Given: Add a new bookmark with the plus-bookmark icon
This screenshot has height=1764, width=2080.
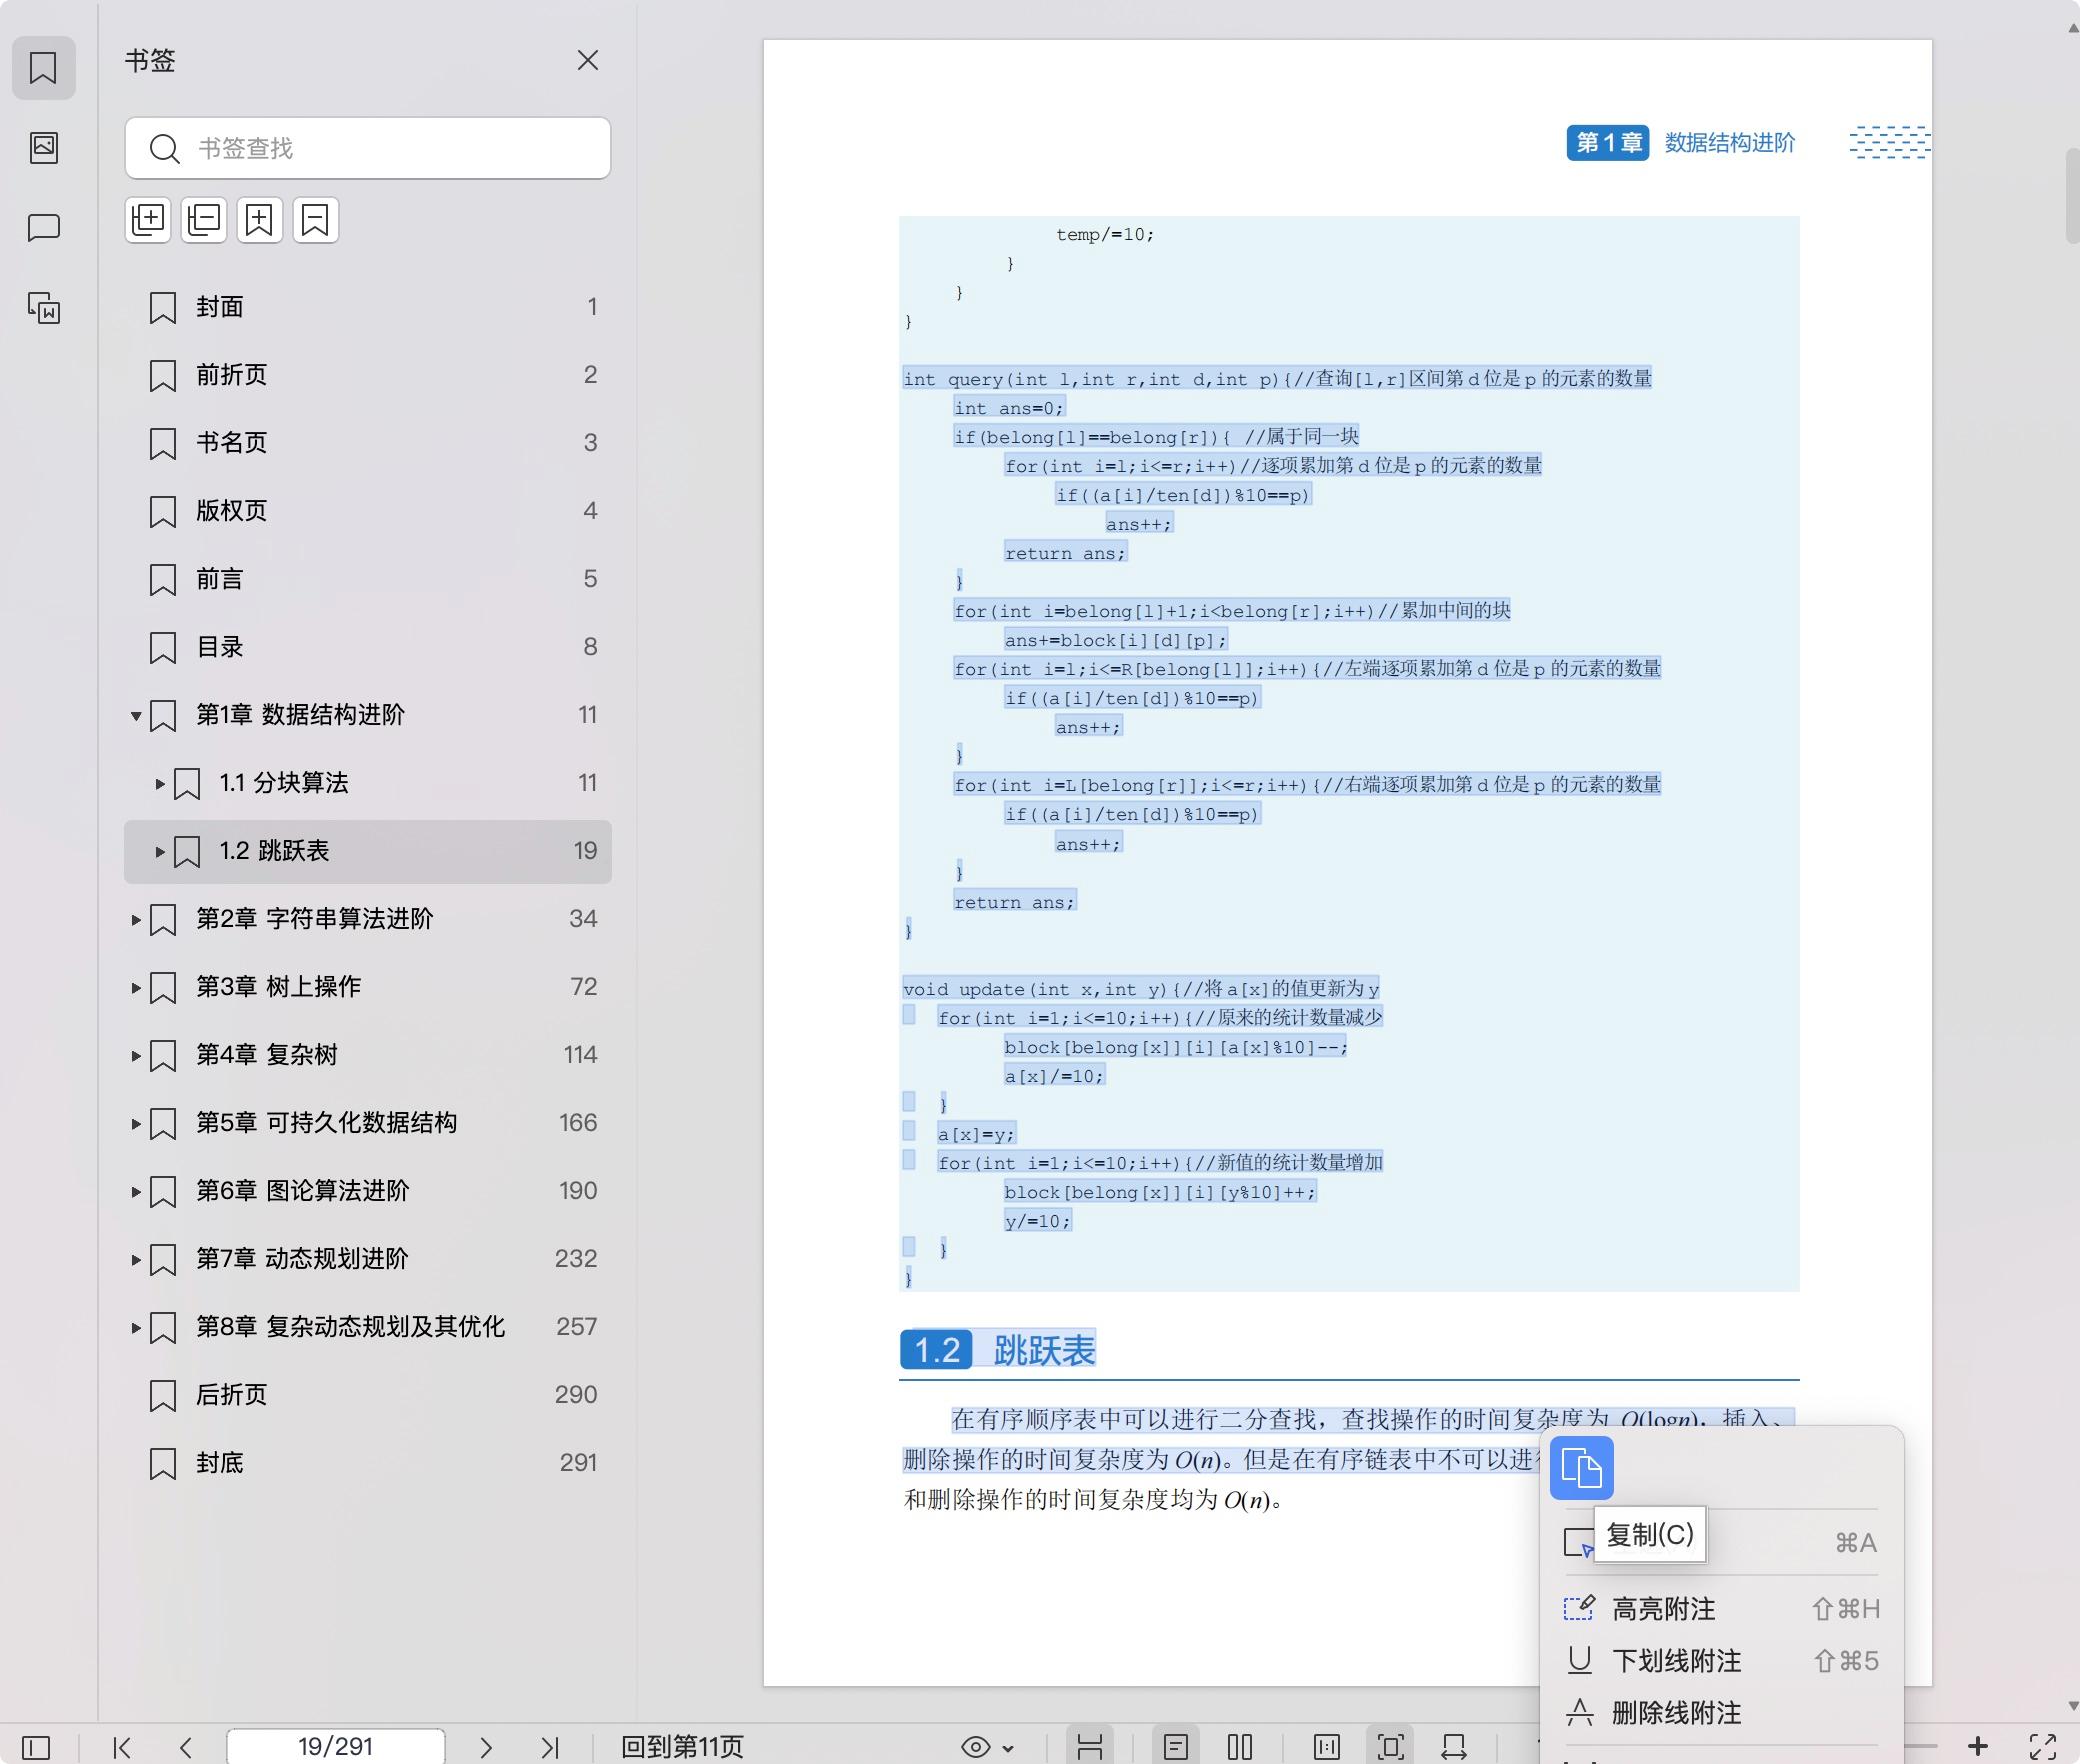Looking at the screenshot, I should tap(259, 220).
